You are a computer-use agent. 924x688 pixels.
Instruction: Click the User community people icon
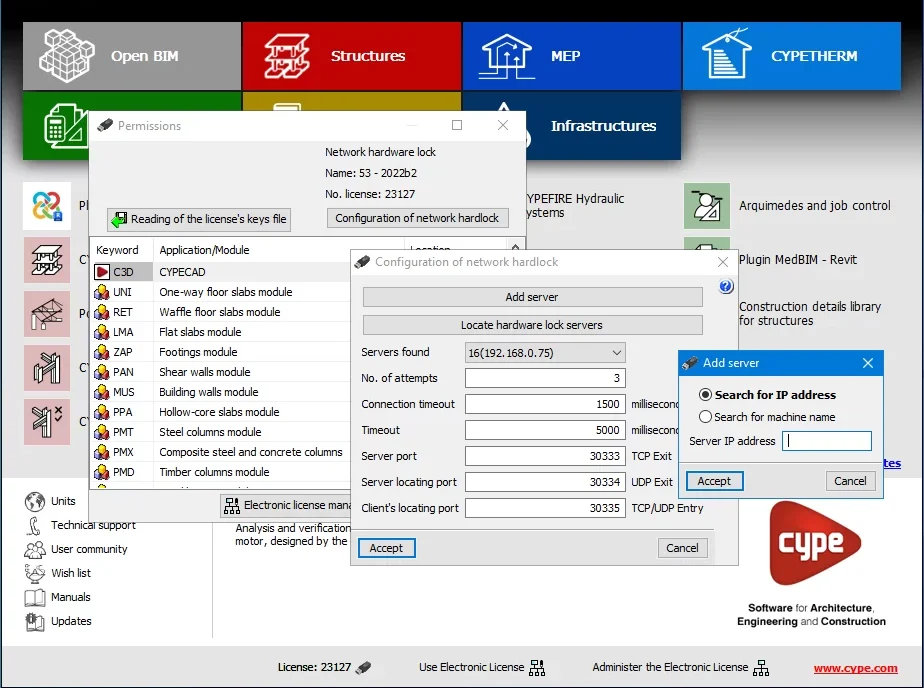(35, 550)
